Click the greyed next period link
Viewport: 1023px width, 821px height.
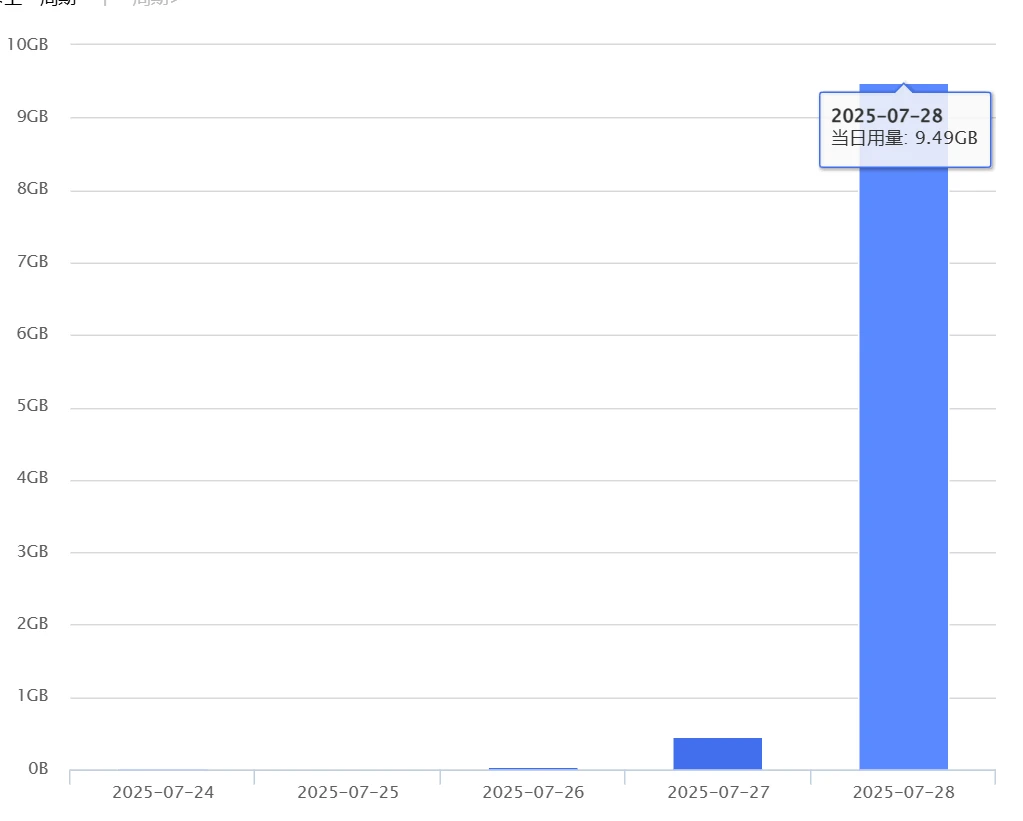(155, 3)
